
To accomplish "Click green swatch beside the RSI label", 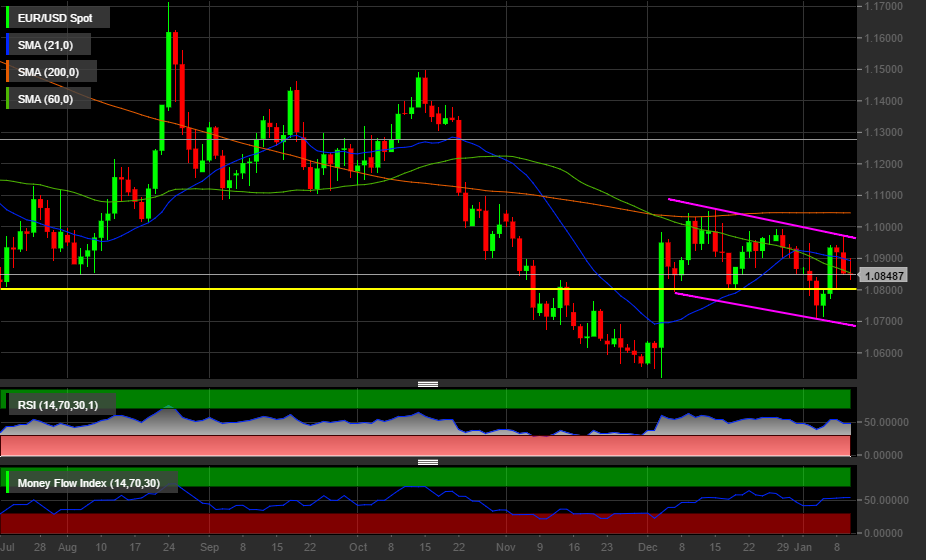I will pyautogui.click(x=8, y=405).
